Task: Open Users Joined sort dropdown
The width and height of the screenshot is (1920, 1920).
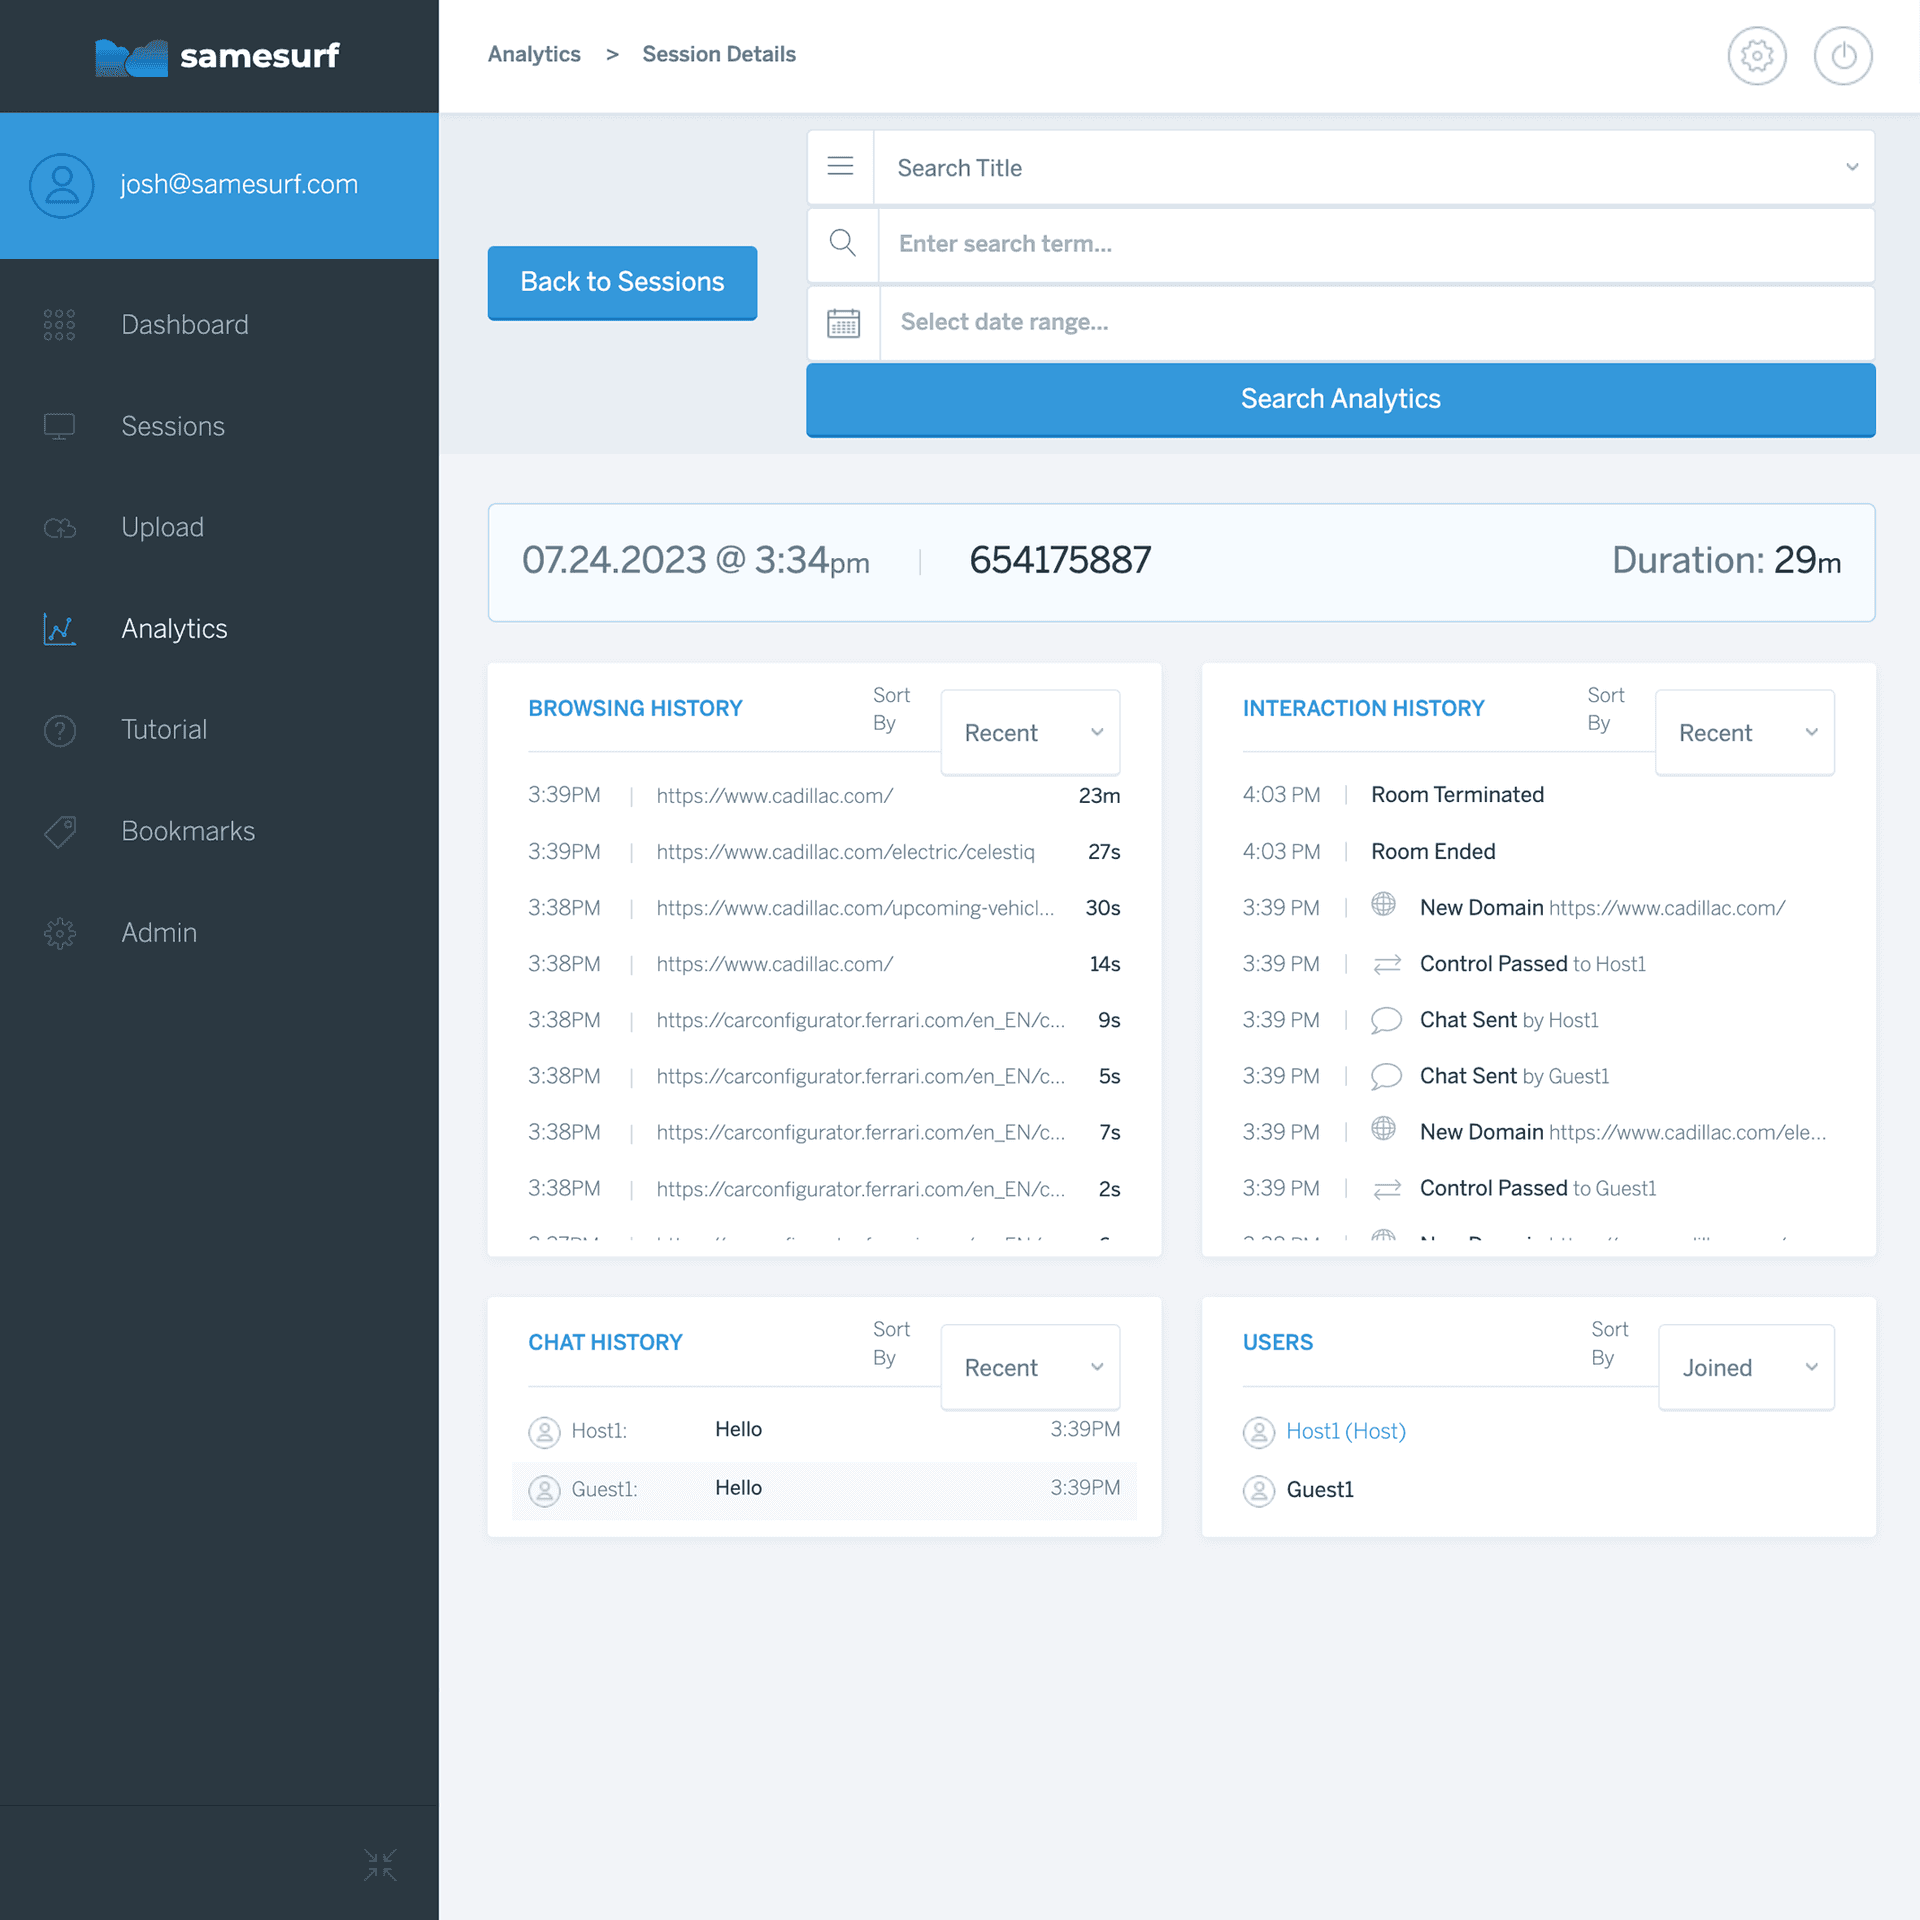Action: tap(1745, 1367)
